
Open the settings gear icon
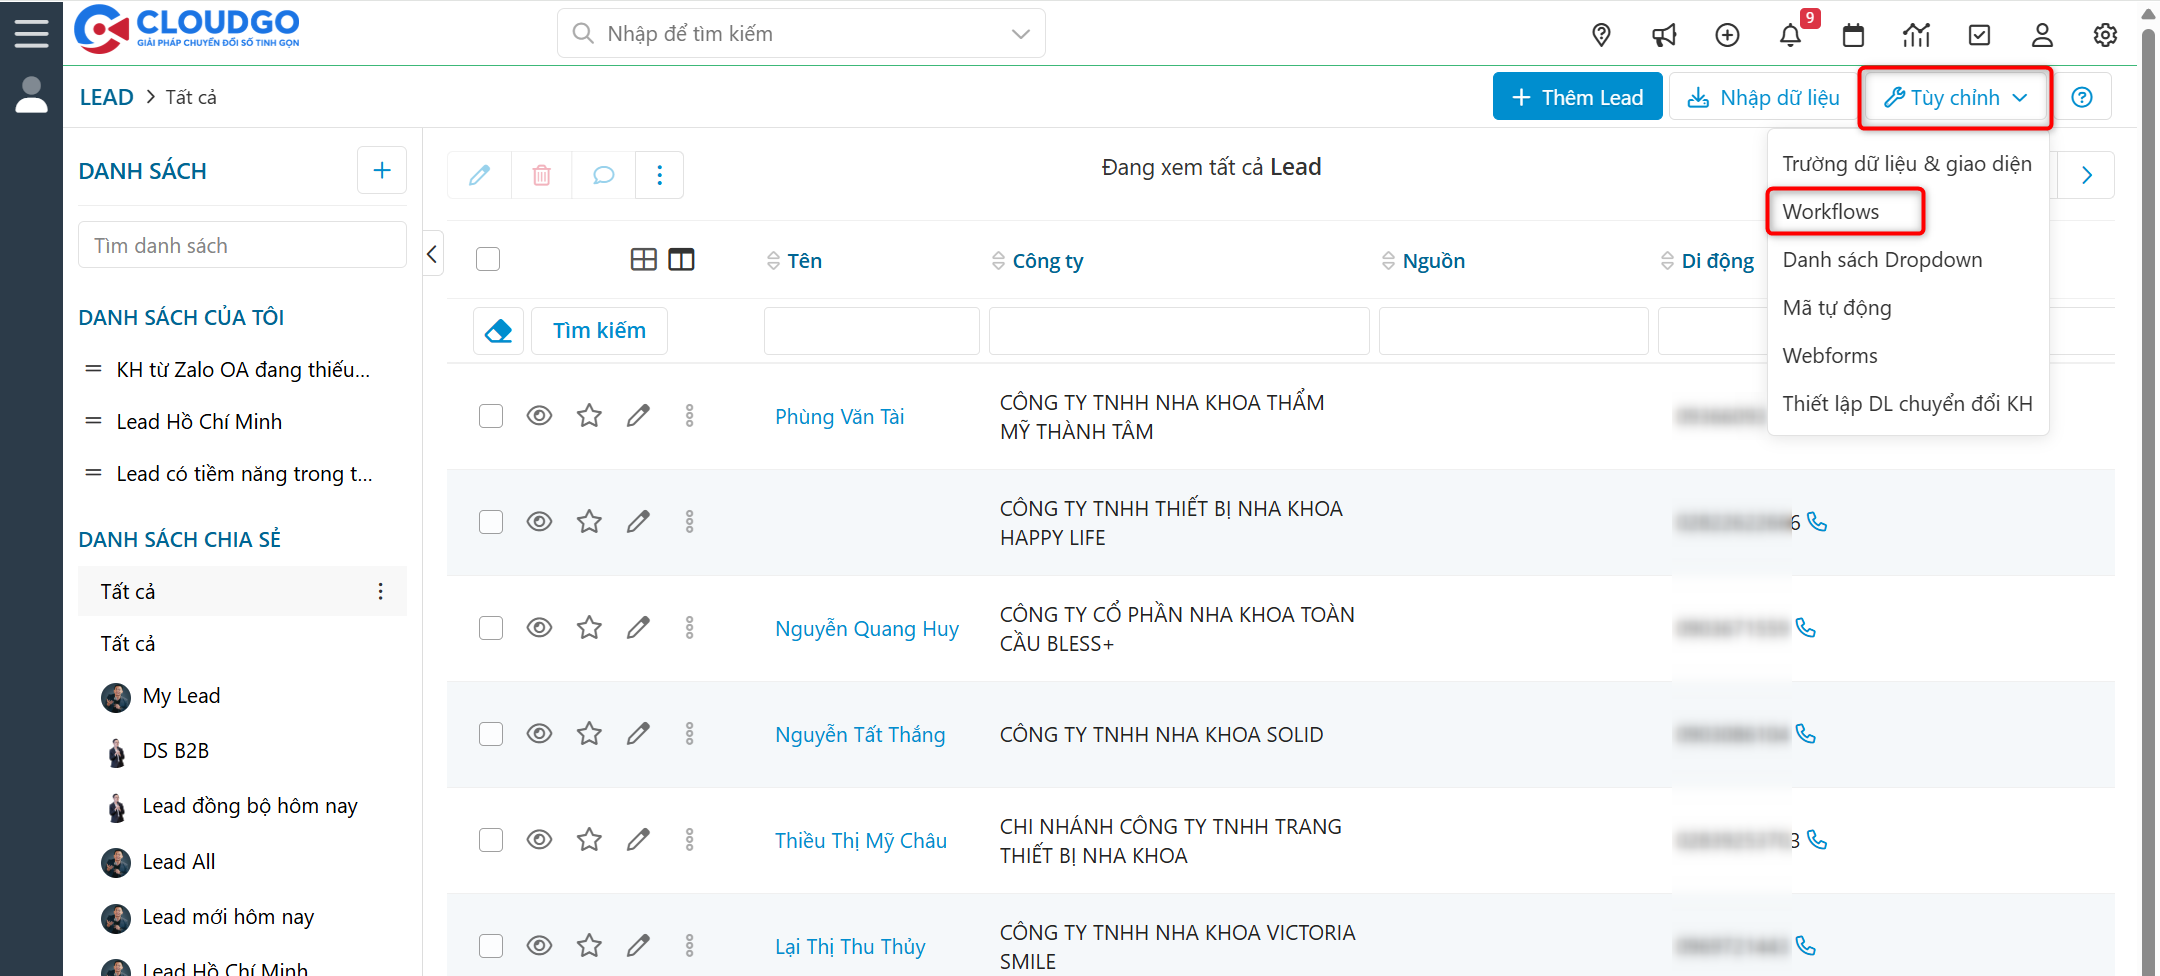point(2105,35)
